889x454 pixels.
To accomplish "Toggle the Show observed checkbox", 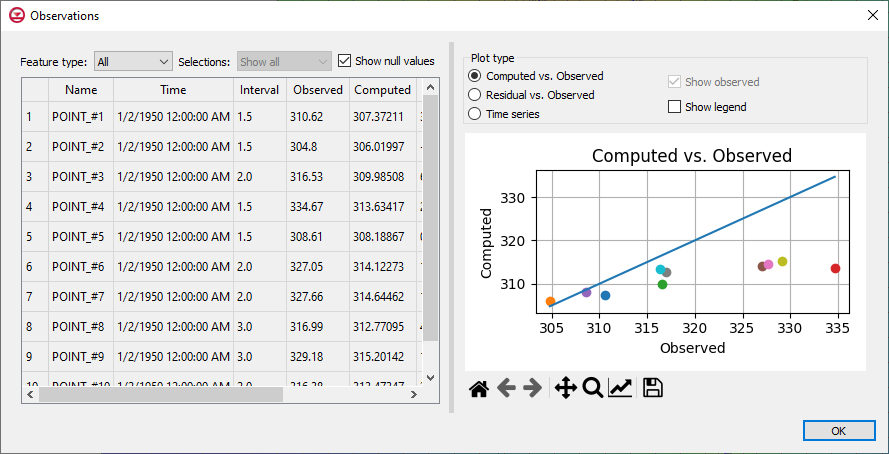I will coord(674,82).
